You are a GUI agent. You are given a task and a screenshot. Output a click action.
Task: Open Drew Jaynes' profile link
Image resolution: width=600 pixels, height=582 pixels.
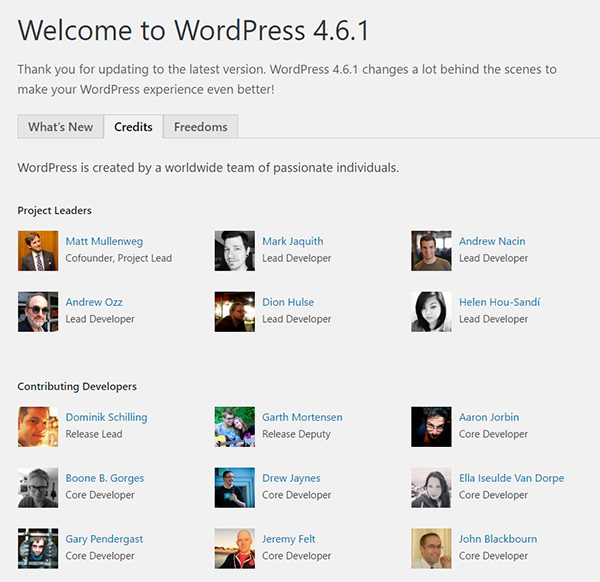click(291, 478)
